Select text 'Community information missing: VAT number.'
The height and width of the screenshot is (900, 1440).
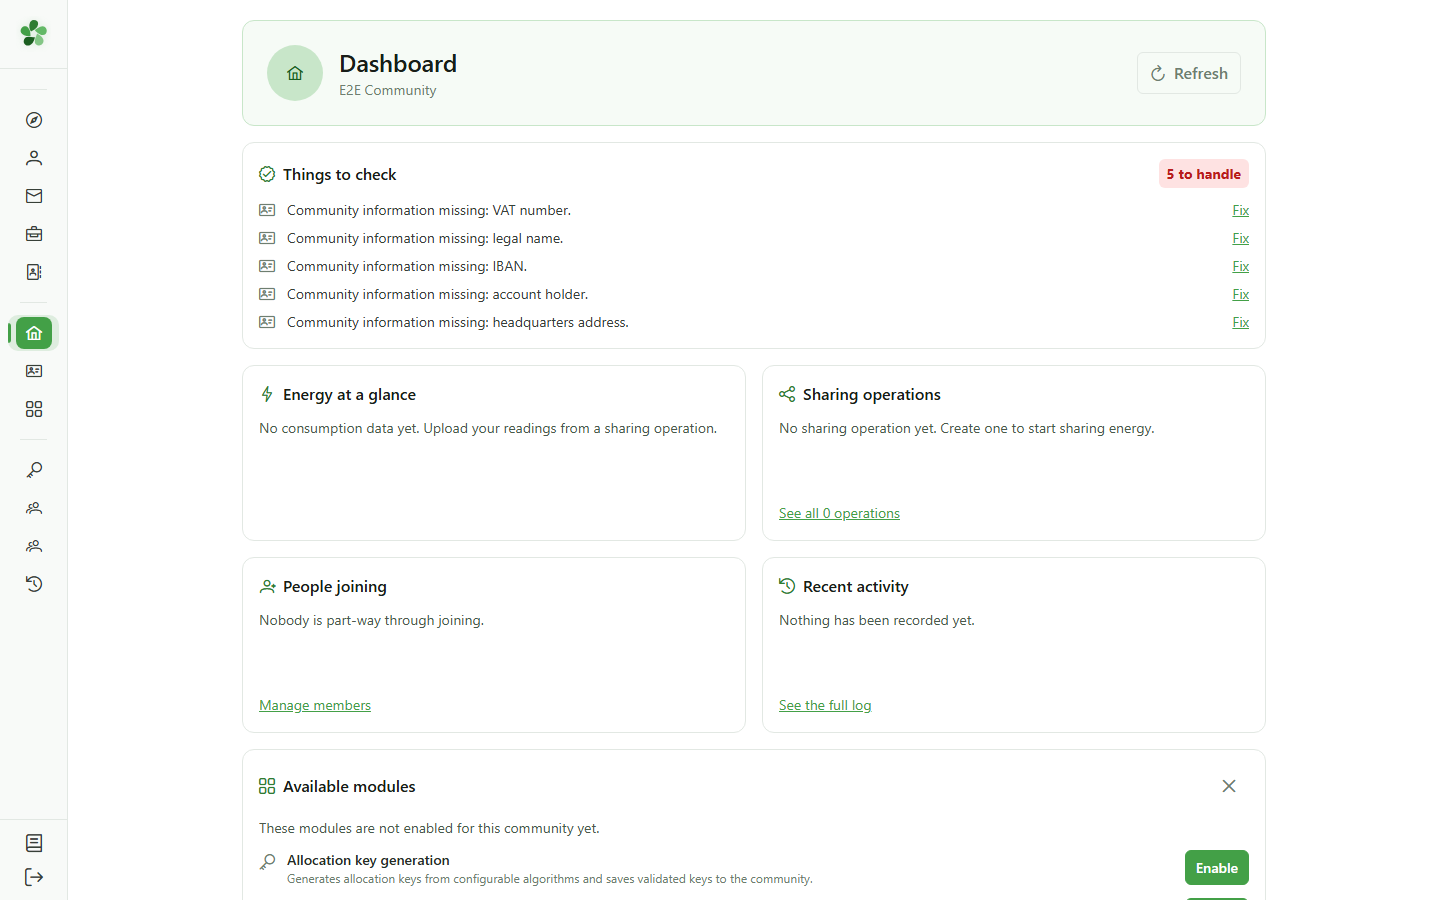[429, 210]
